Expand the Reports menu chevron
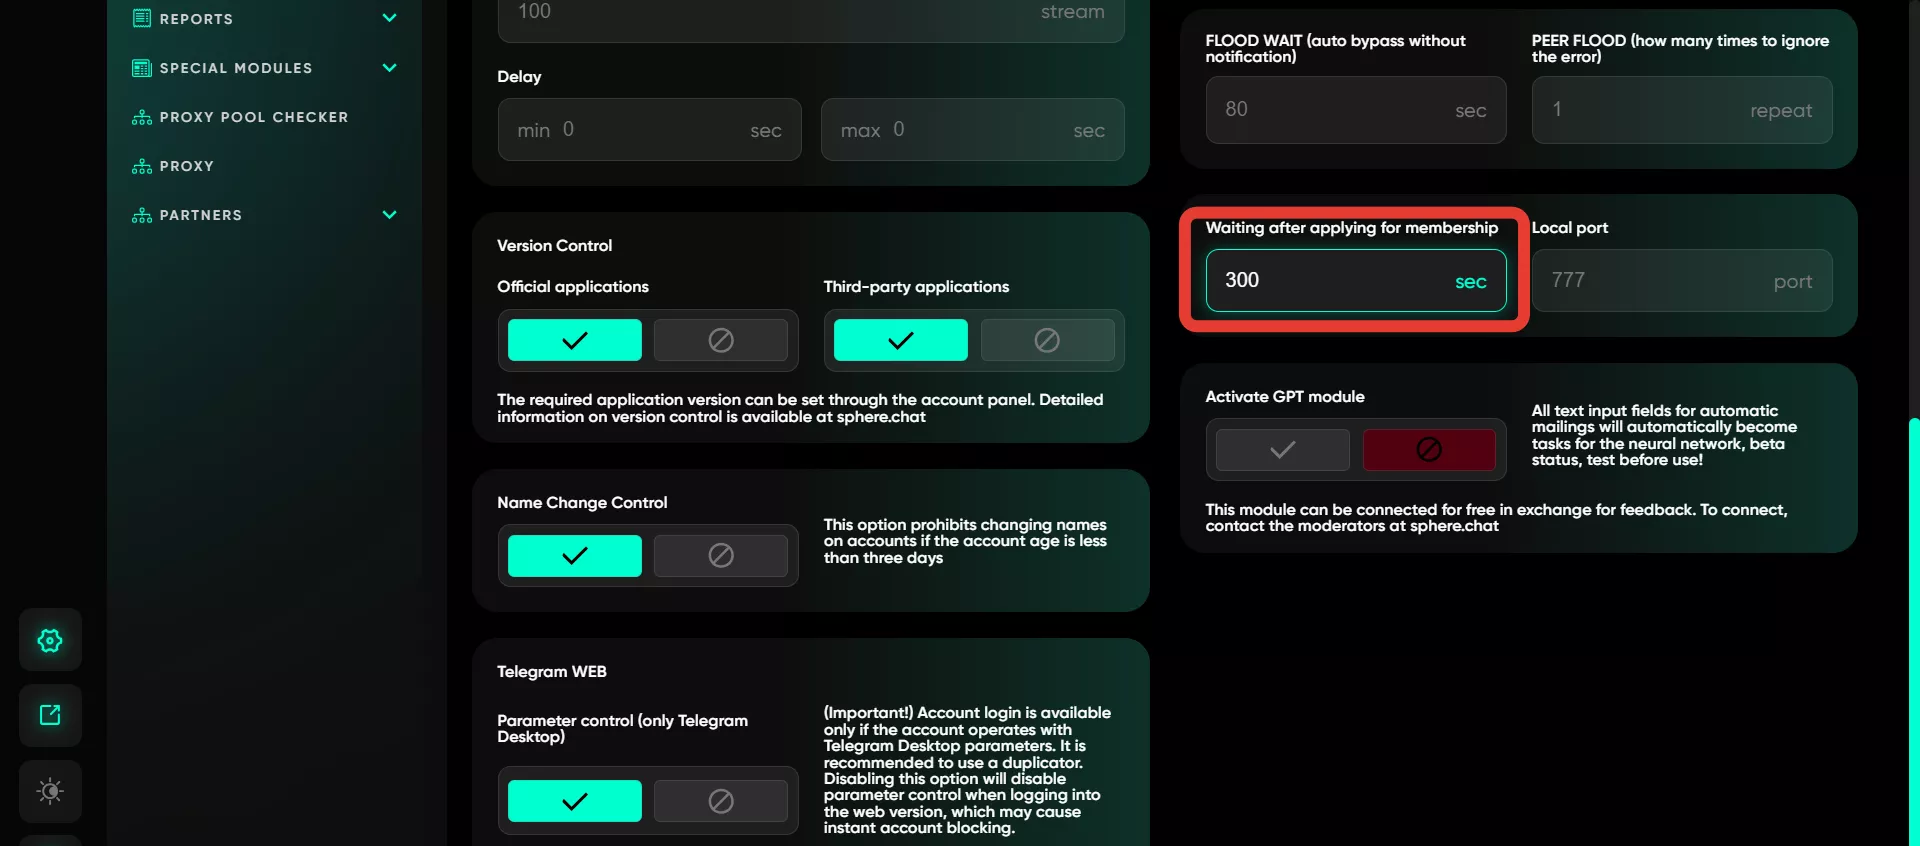This screenshot has height=846, width=1920. pos(390,18)
